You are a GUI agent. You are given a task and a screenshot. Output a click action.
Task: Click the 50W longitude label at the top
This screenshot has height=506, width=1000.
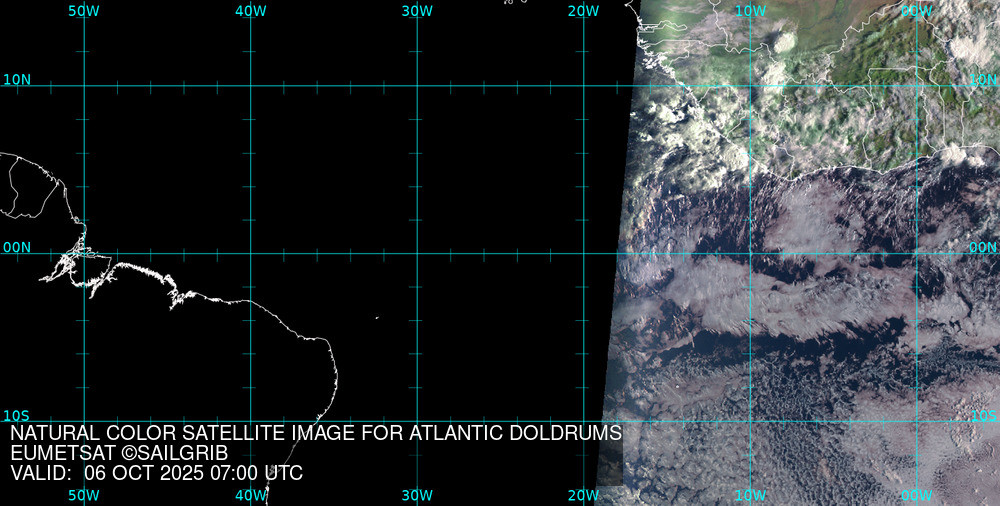[x=84, y=10]
